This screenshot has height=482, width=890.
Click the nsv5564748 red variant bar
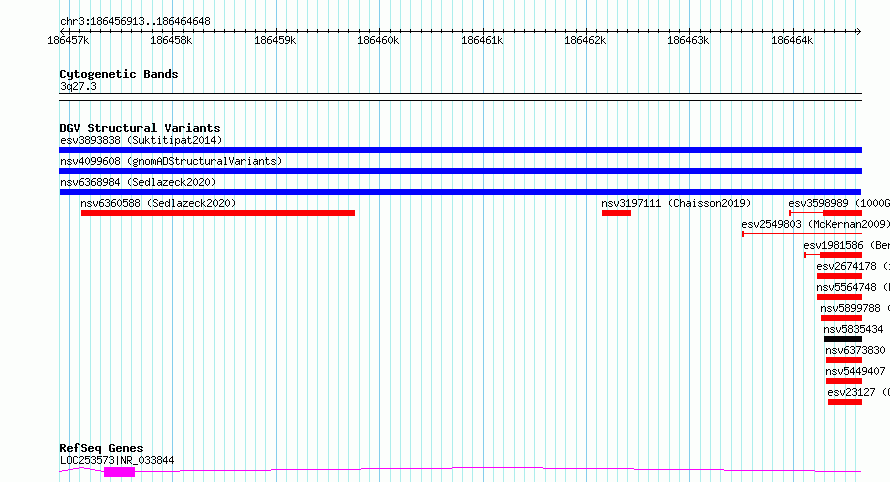[x=839, y=297]
